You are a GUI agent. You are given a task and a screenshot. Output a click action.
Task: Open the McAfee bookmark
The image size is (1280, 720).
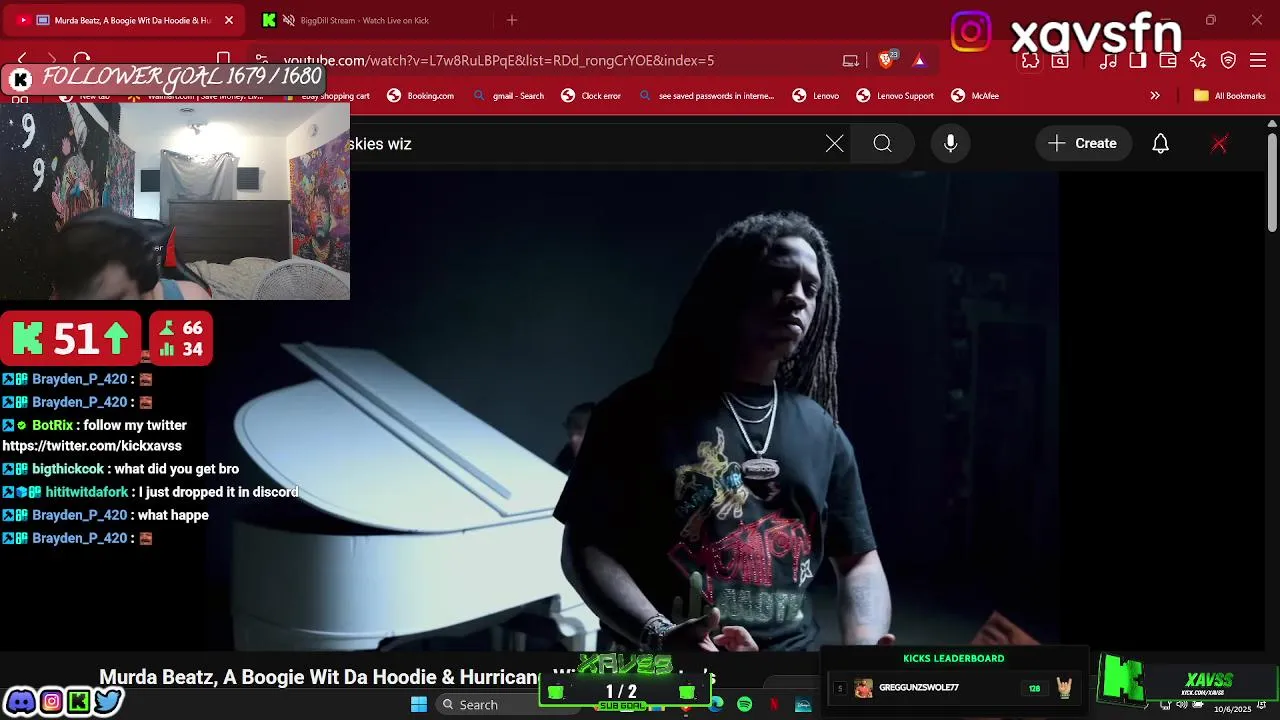[975, 96]
